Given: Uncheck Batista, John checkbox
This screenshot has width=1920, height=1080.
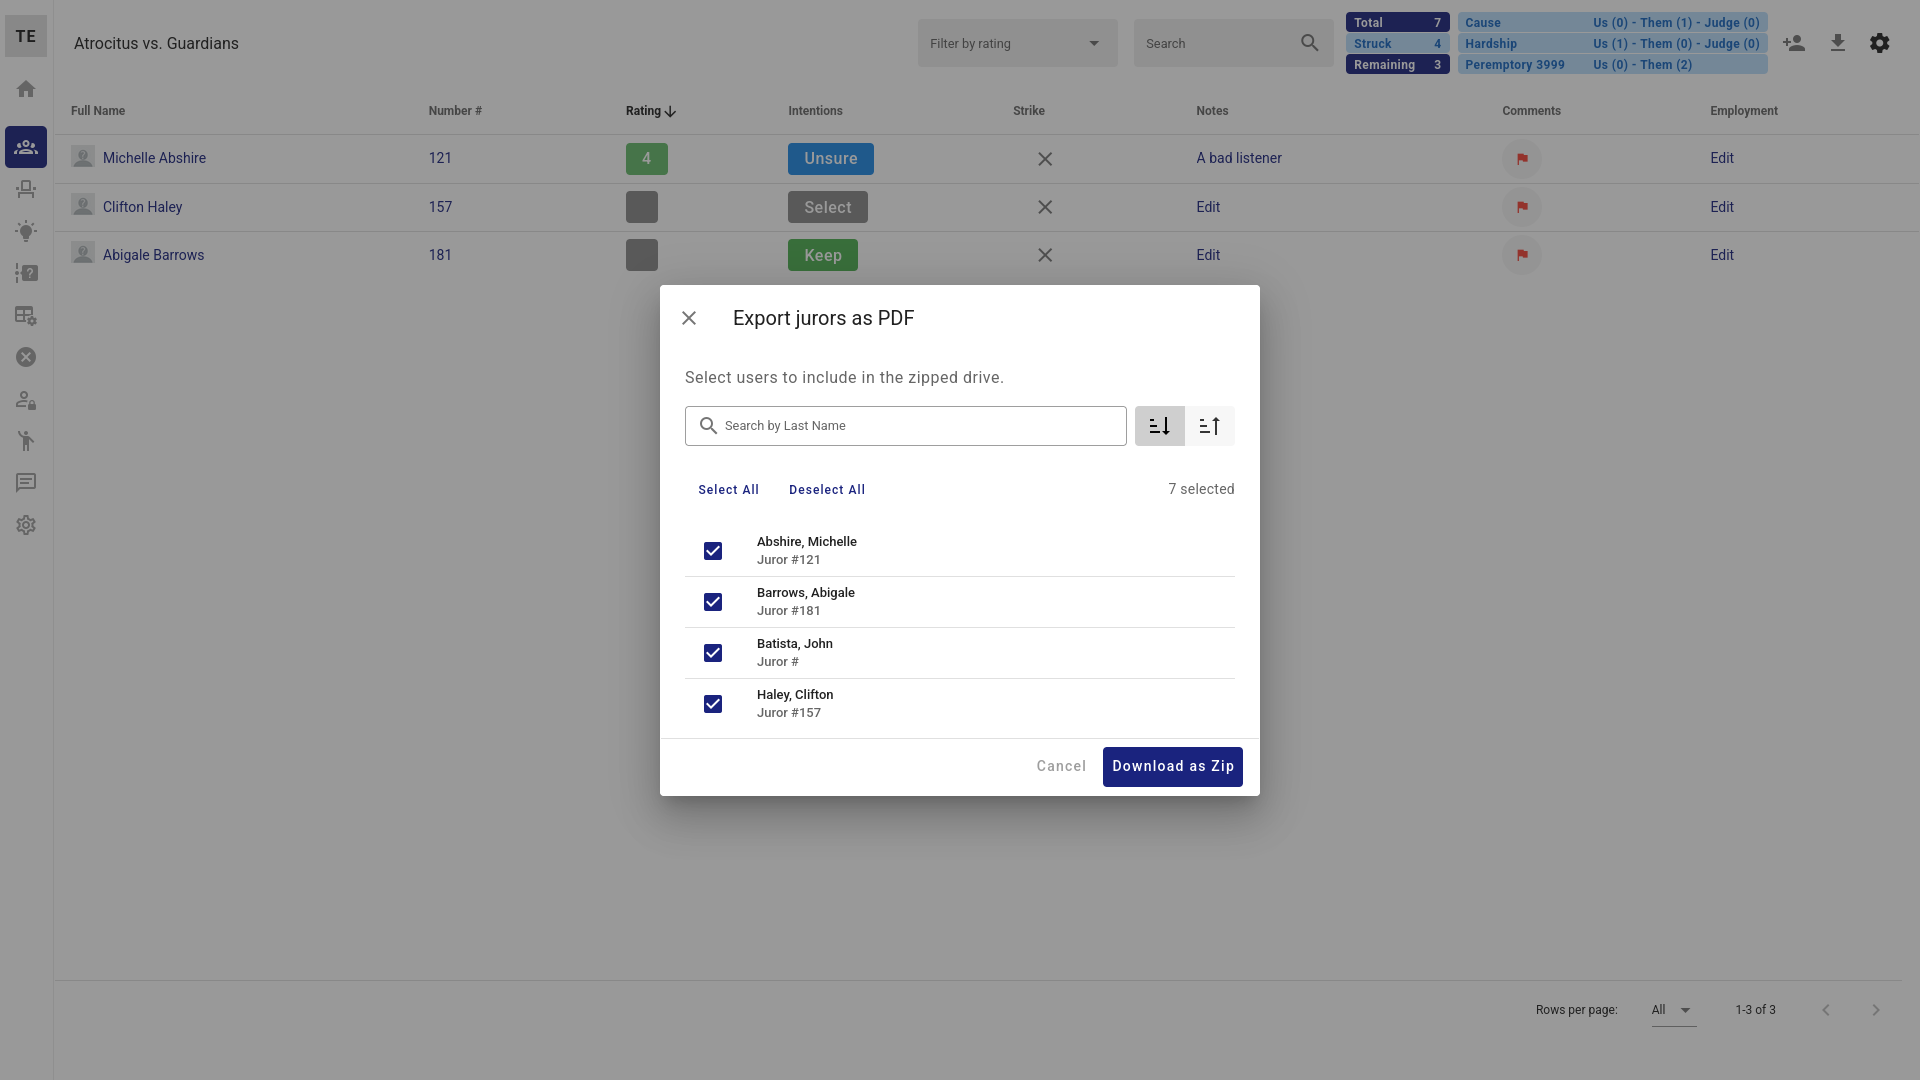Looking at the screenshot, I should pyautogui.click(x=713, y=653).
